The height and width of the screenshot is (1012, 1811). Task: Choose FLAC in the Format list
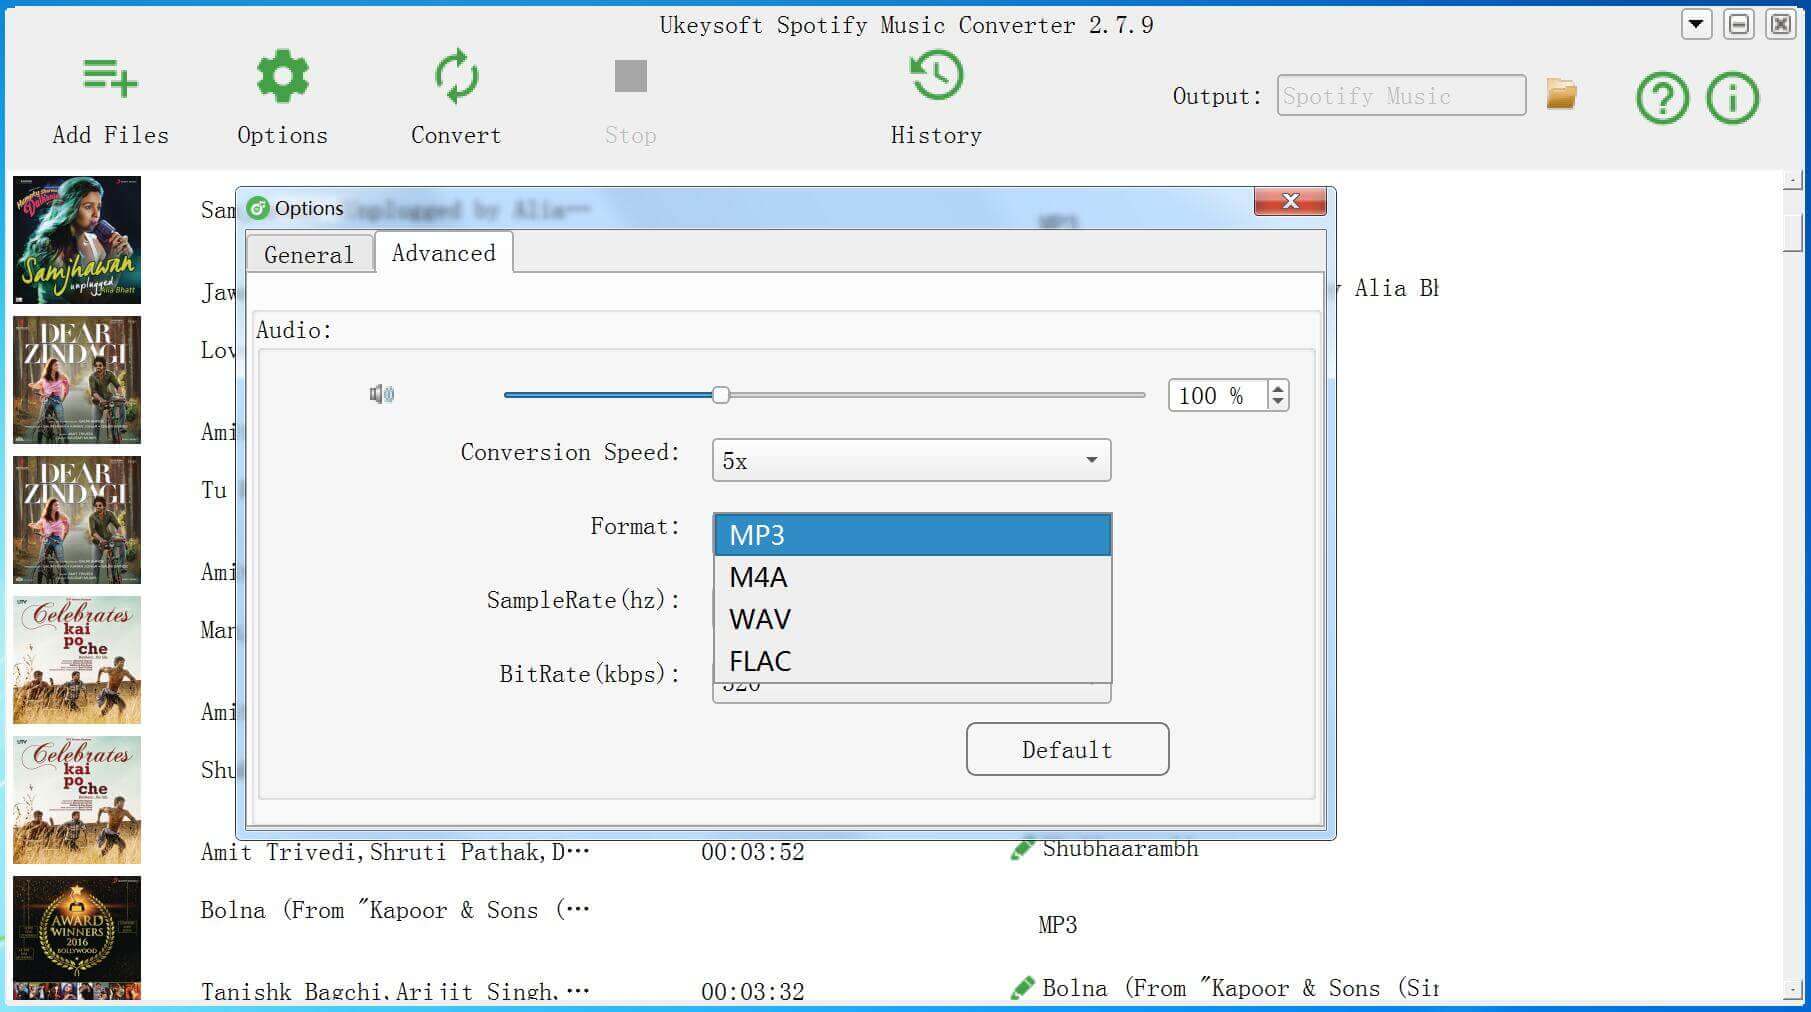pos(912,661)
